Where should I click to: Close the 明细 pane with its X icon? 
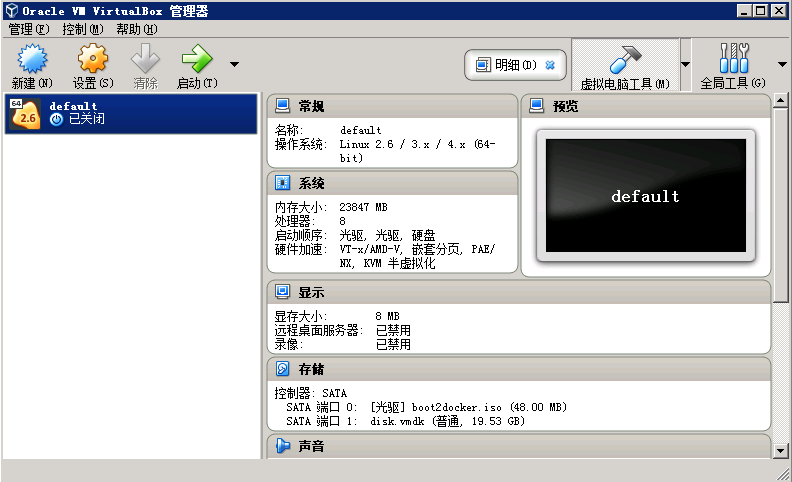[x=550, y=65]
